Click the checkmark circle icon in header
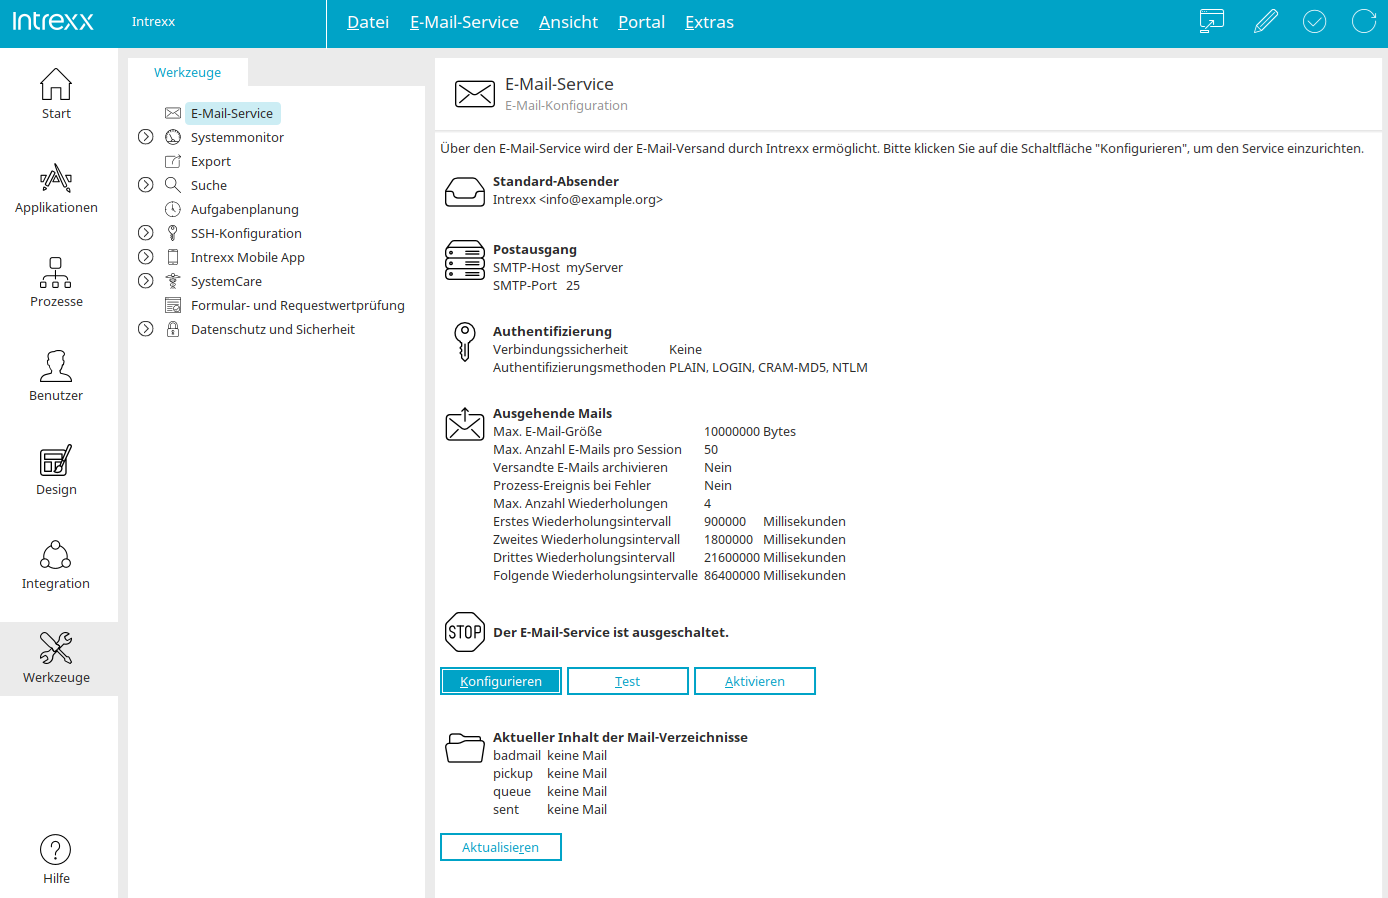The image size is (1388, 898). 1314,21
